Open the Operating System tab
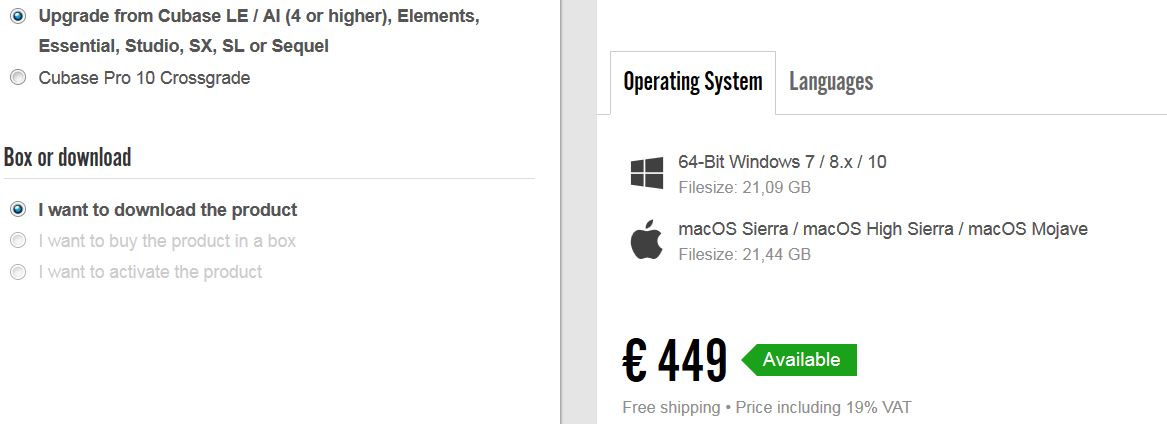This screenshot has width=1167, height=424. coord(693,83)
